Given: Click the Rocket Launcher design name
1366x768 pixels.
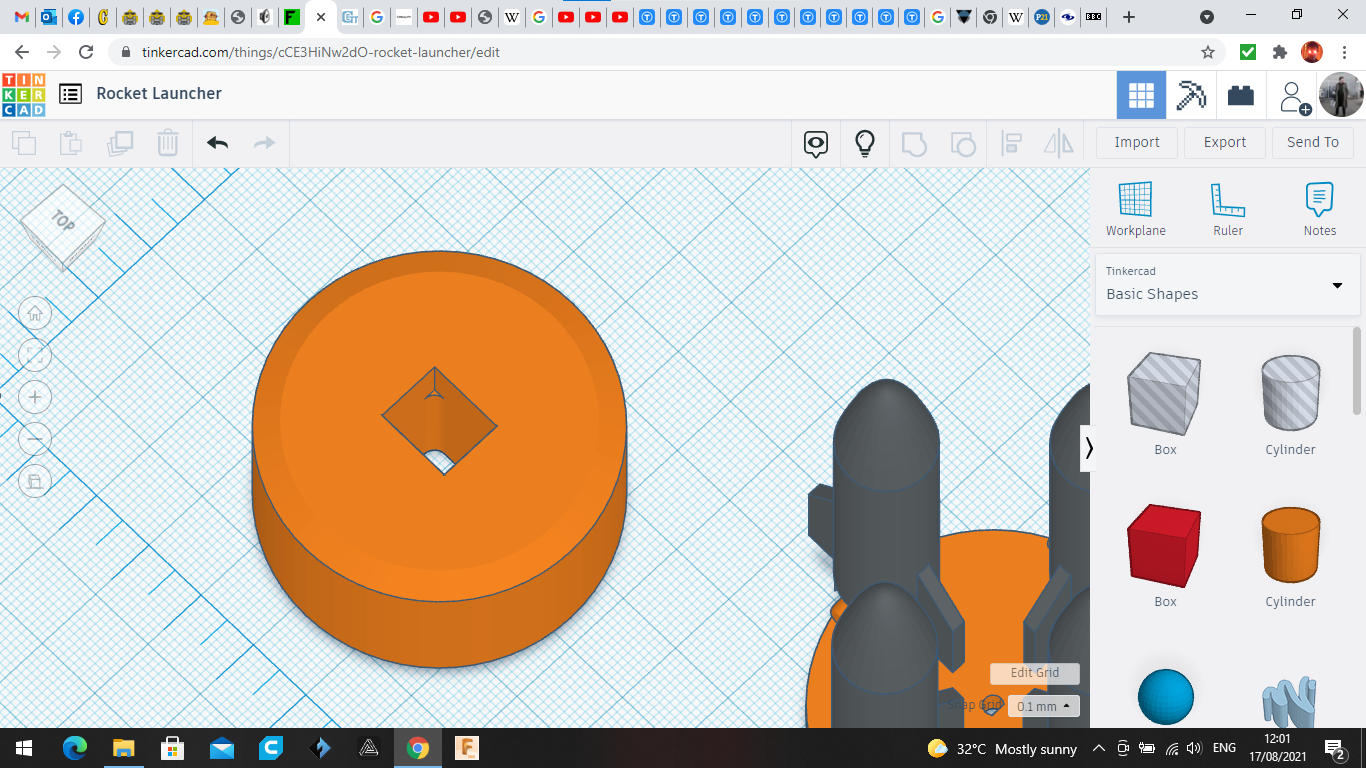Looking at the screenshot, I should point(159,93).
